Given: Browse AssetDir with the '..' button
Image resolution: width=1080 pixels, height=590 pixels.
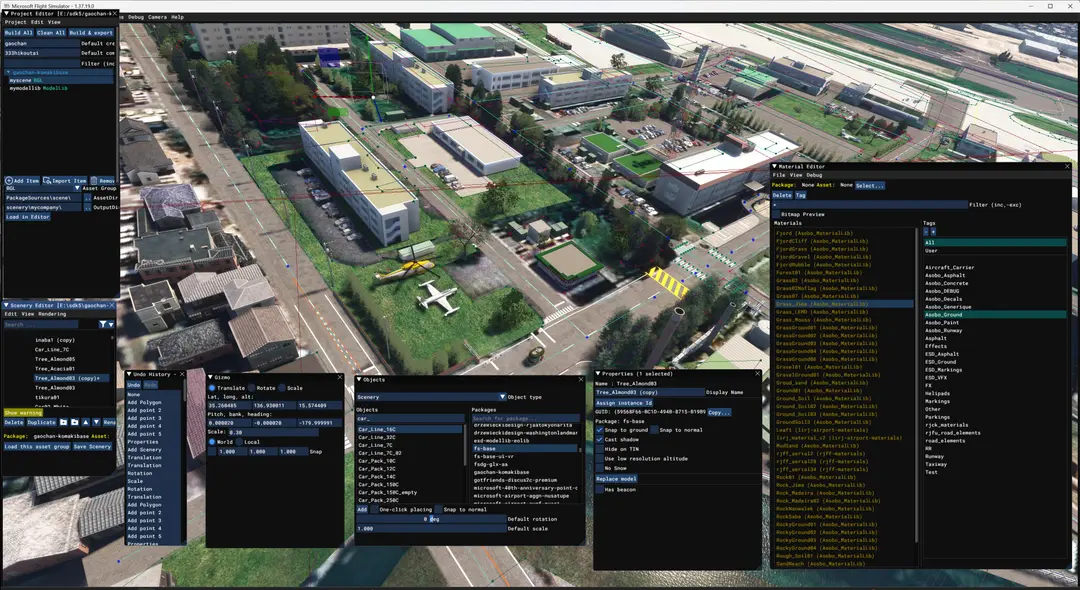Looking at the screenshot, I should click(87, 198).
